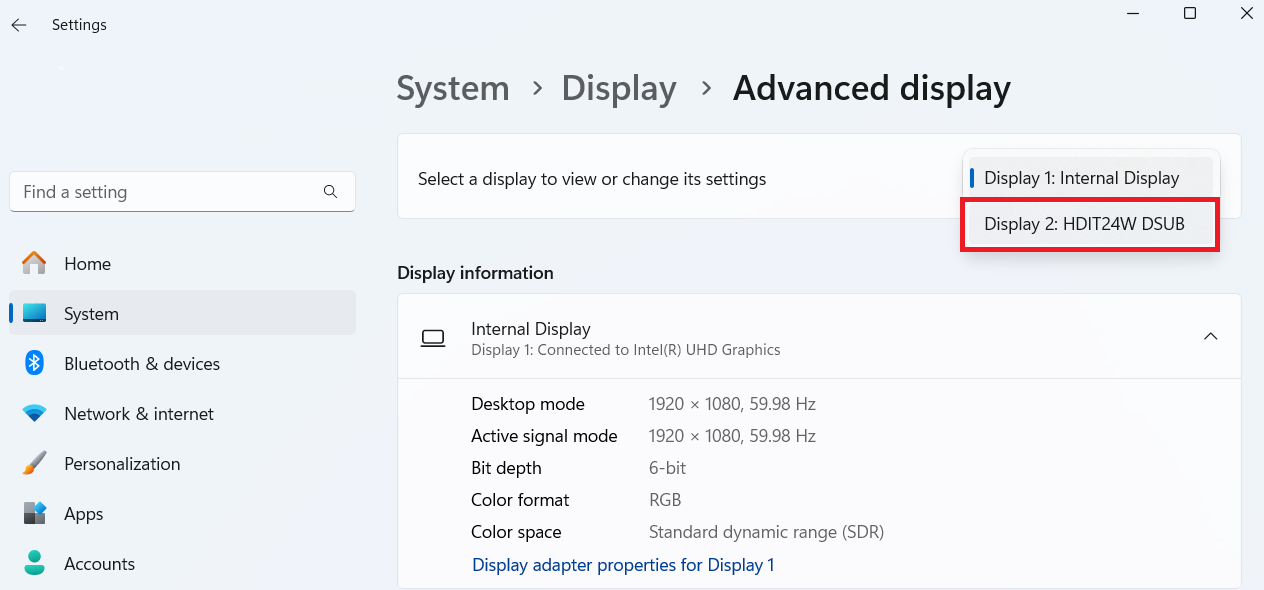This screenshot has width=1264, height=590.
Task: Click Display in the breadcrumb
Action: click(x=619, y=88)
